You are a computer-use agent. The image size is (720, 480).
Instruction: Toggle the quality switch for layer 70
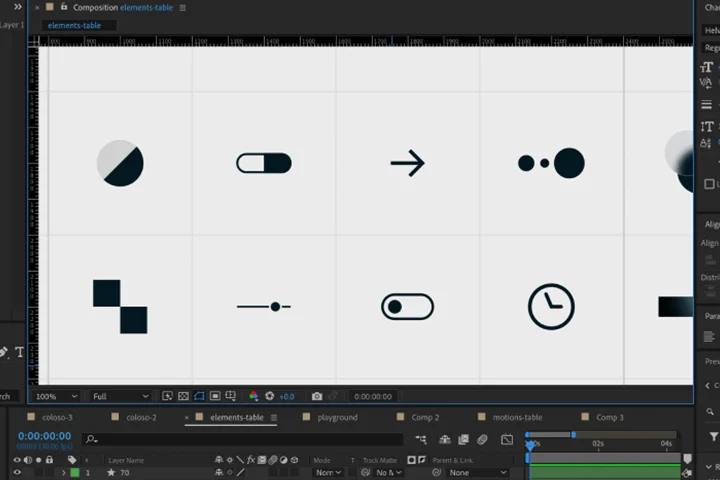point(240,472)
